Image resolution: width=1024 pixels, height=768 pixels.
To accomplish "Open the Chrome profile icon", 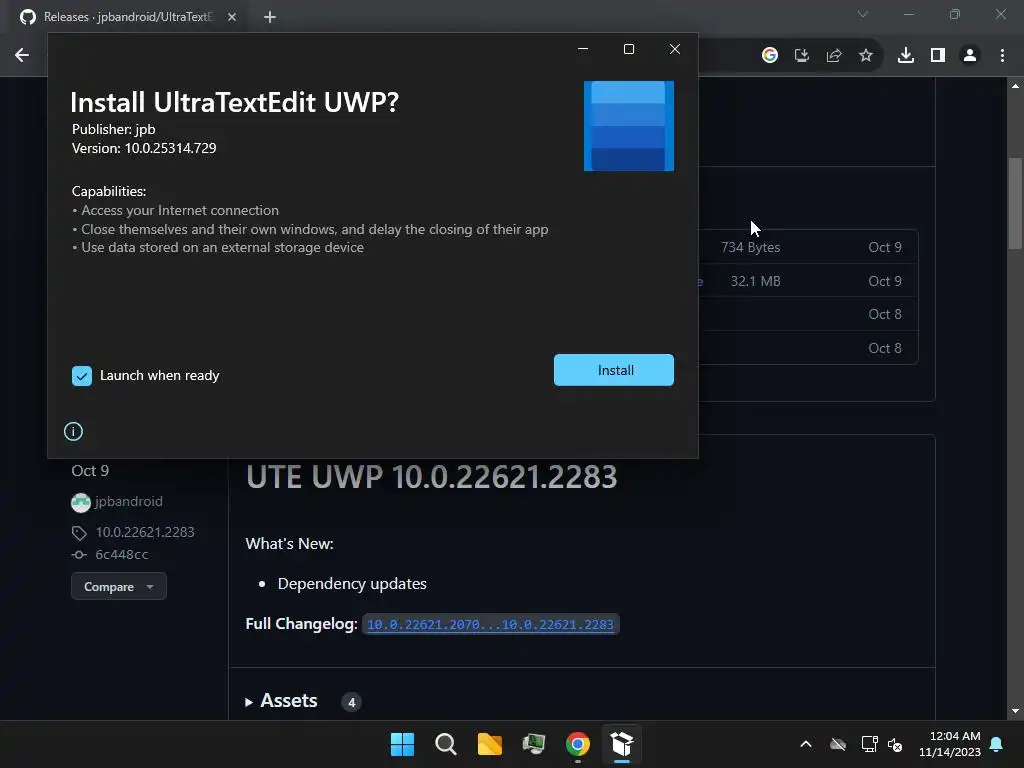I will (970, 56).
